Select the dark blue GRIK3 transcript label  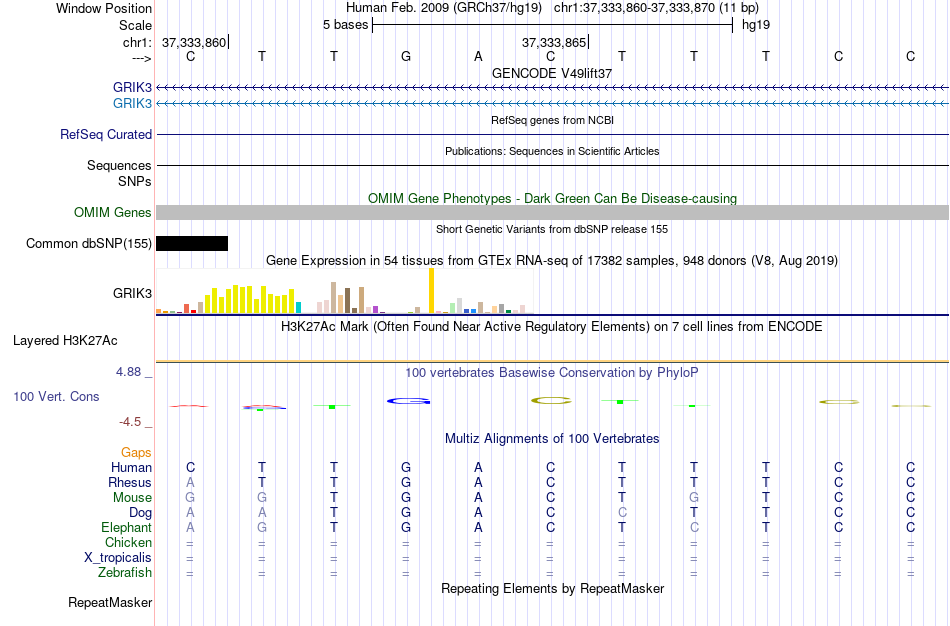132,88
